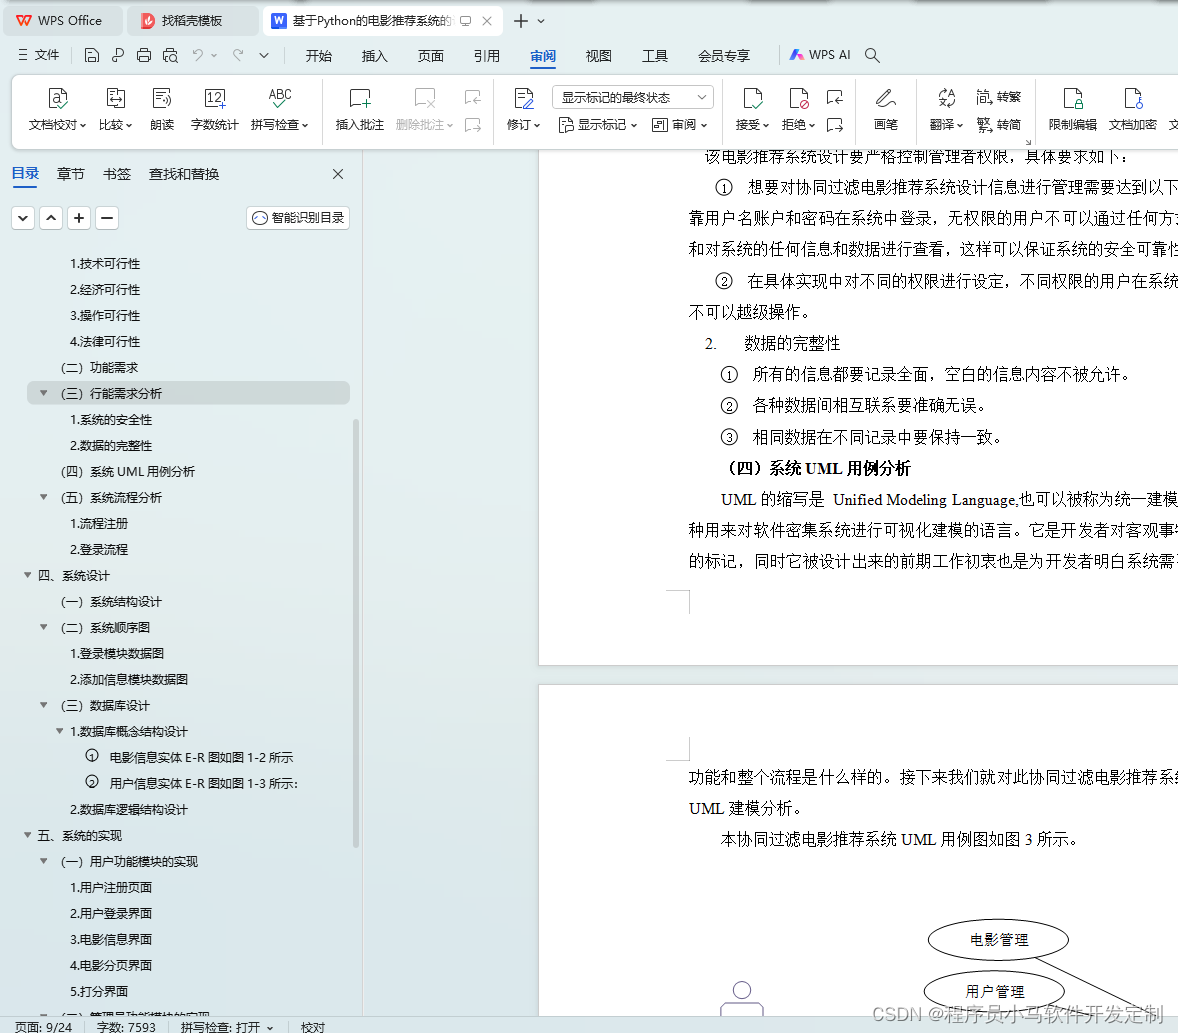Viewport: 1178px width, 1033px height.
Task: Insert a comment with 插入批注
Action: point(358,108)
